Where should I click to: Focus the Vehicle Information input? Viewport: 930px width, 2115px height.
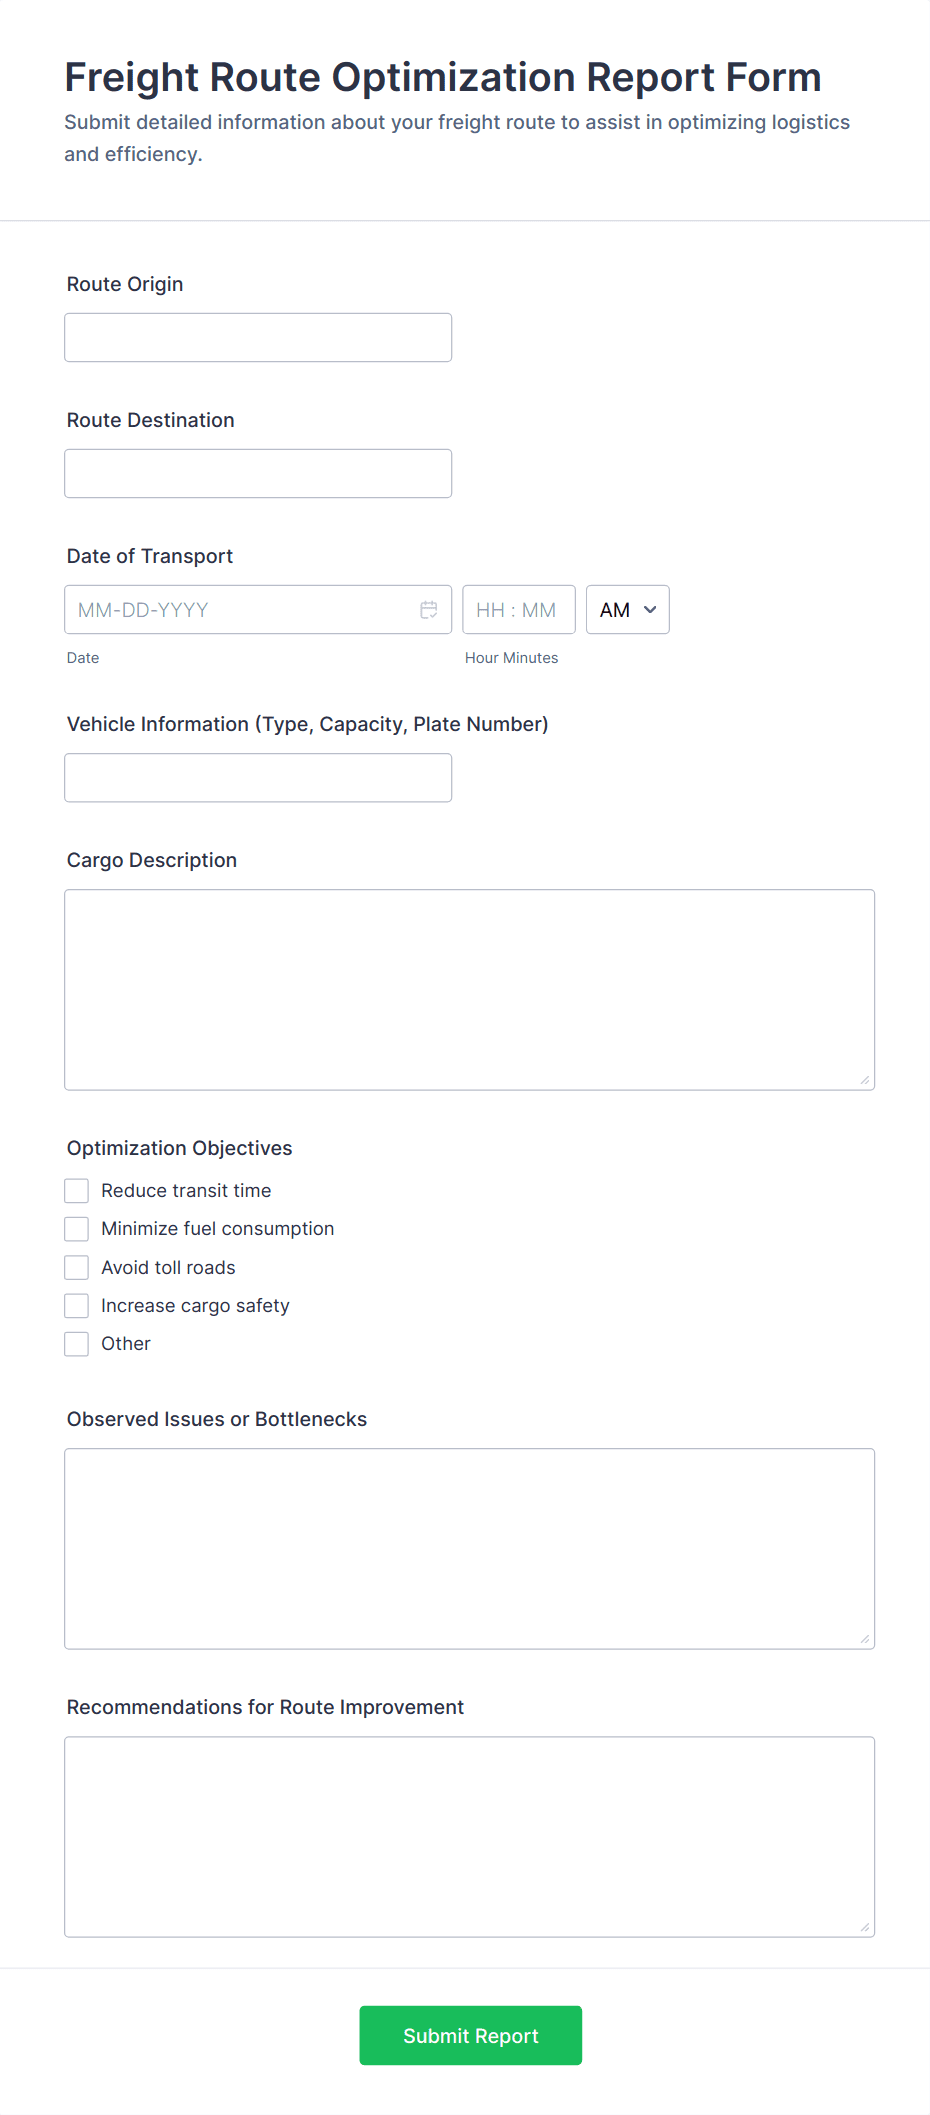tap(258, 778)
